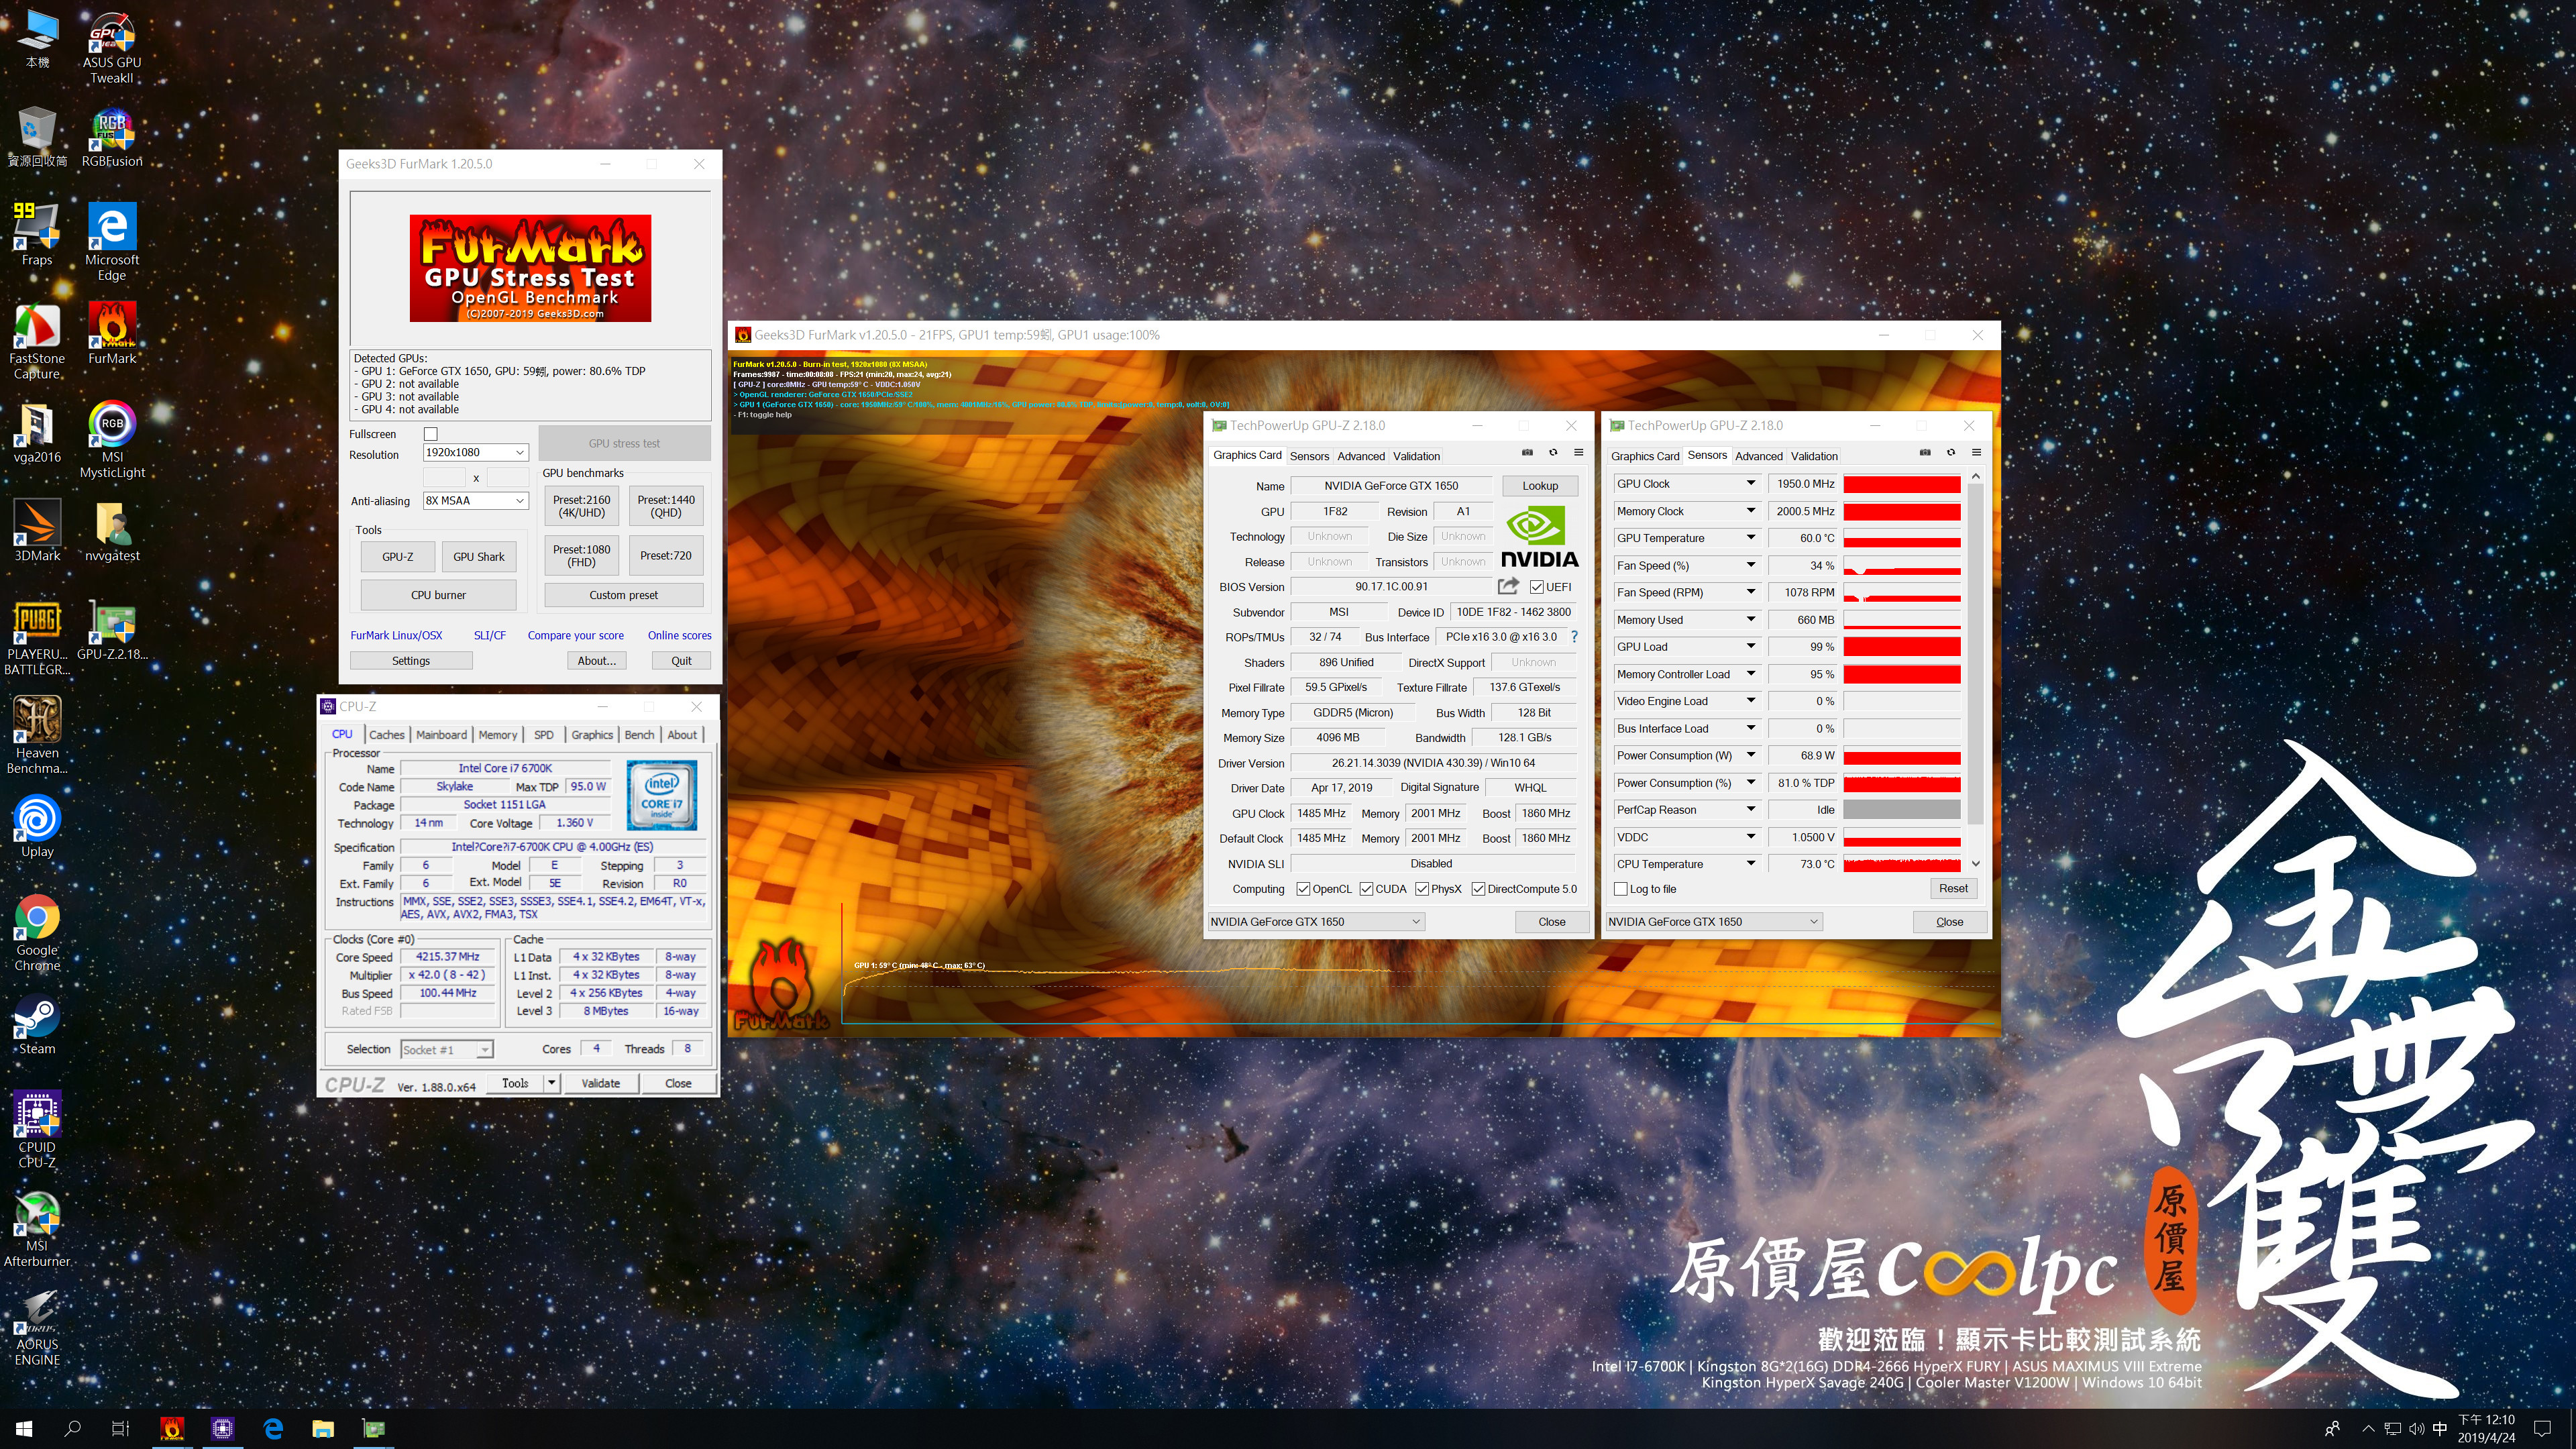Image resolution: width=2576 pixels, height=1449 pixels.
Task: Open taskbar search magnifier
Action: pyautogui.click(x=72, y=1428)
